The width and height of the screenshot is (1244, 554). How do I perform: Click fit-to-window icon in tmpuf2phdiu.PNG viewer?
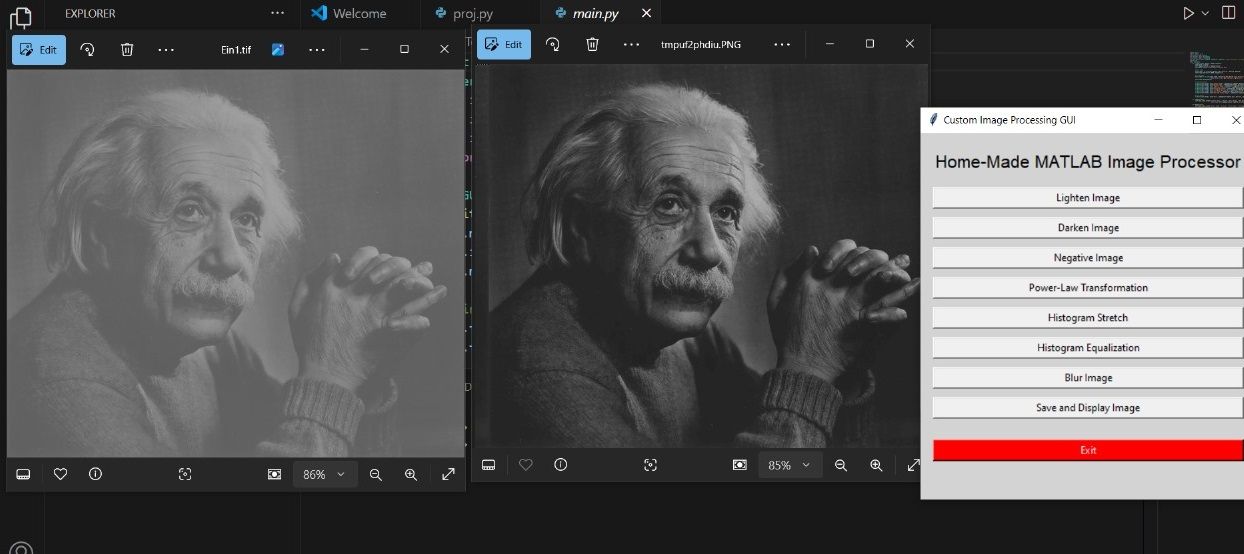click(740, 465)
